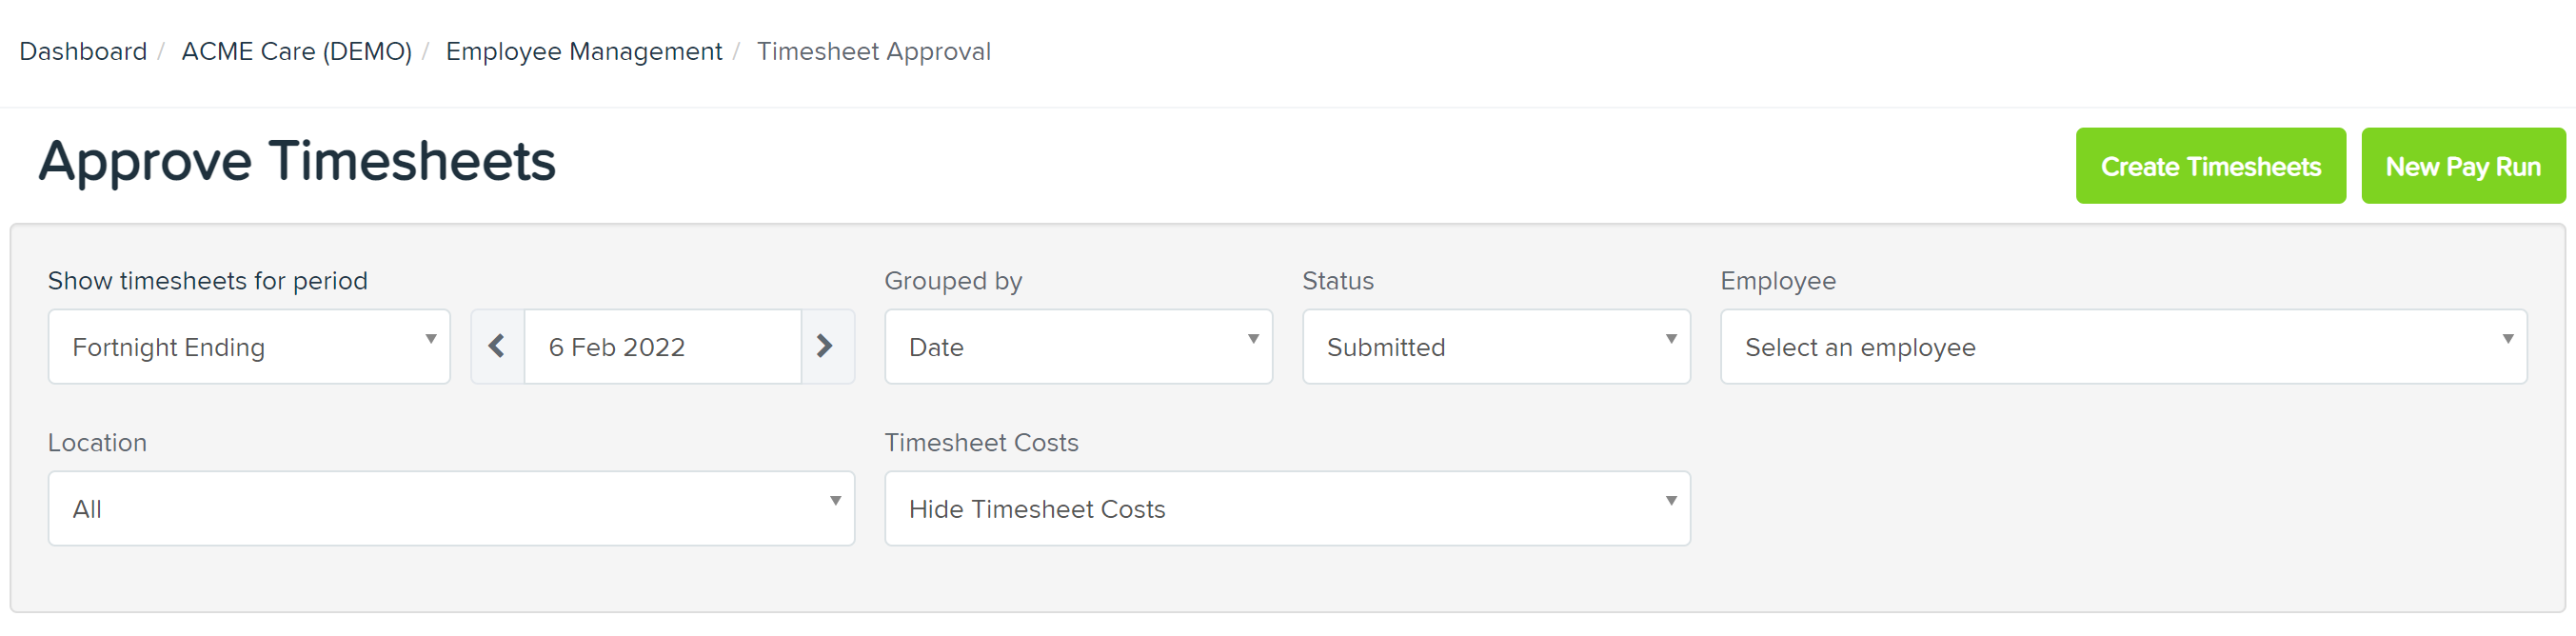Image resolution: width=2576 pixels, height=636 pixels.
Task: Click the Create Timesheets button
Action: [x=2211, y=165]
